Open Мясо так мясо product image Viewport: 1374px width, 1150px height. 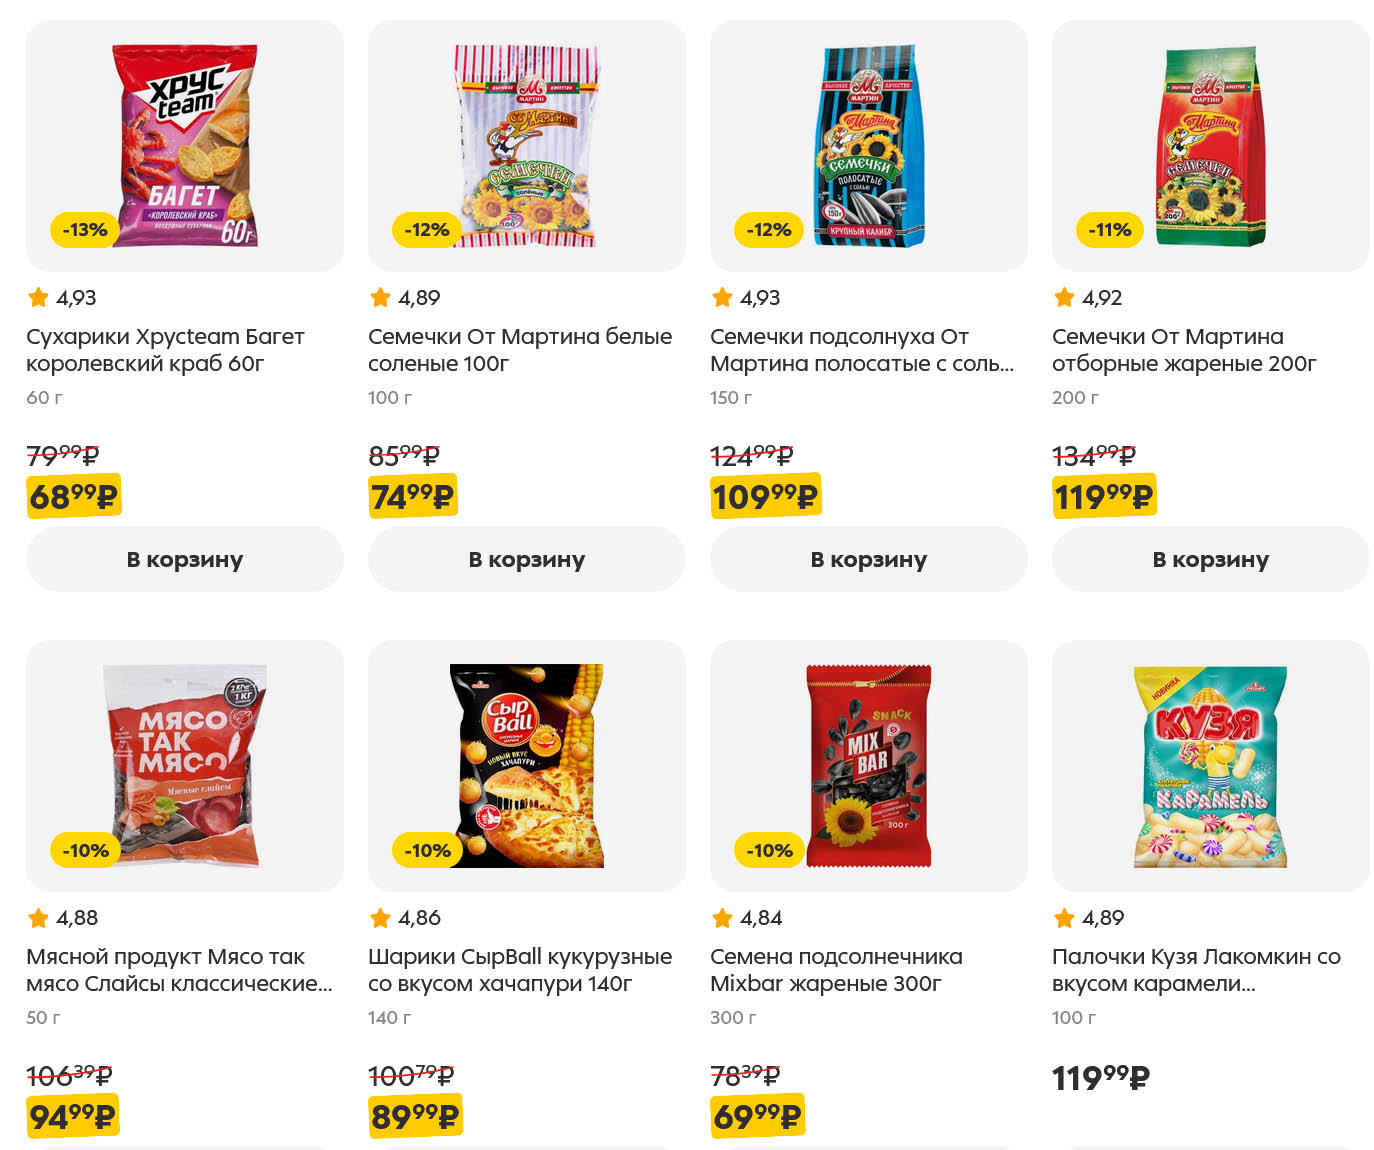tap(185, 765)
